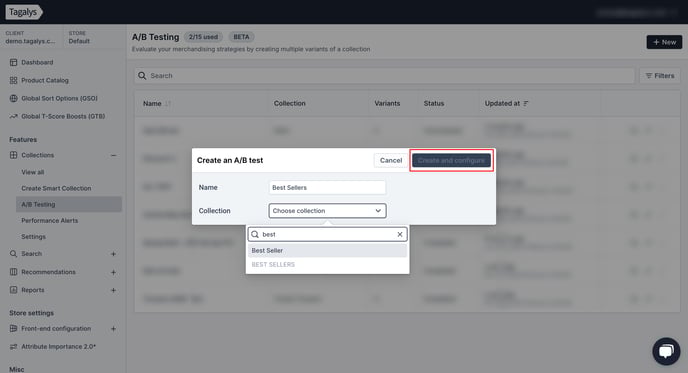Click the collection search box containing 'best'
688x373 pixels.
click(327, 234)
